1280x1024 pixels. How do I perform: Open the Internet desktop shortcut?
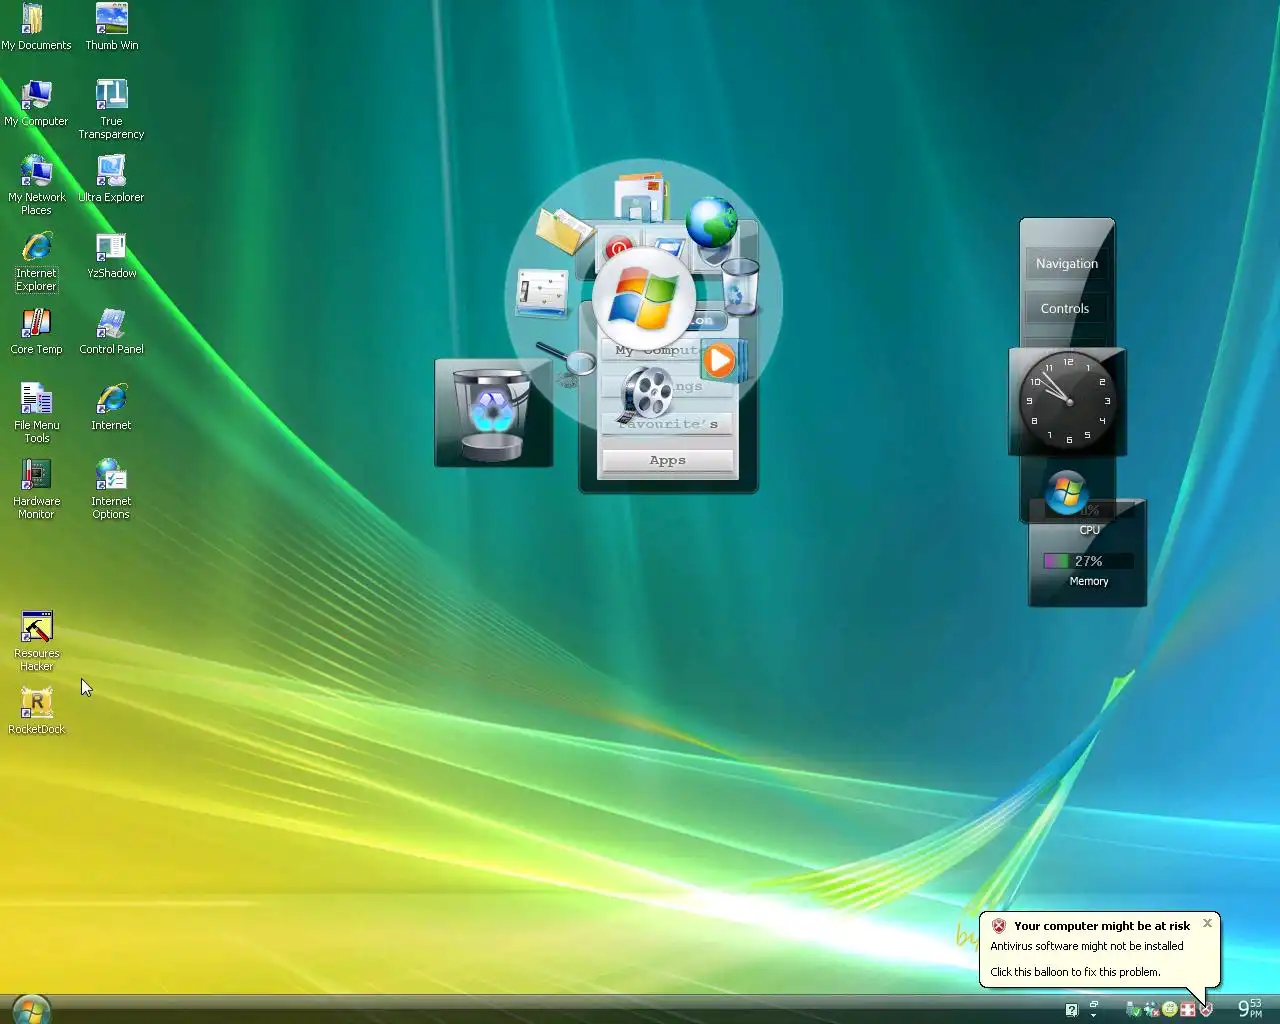tap(111, 407)
